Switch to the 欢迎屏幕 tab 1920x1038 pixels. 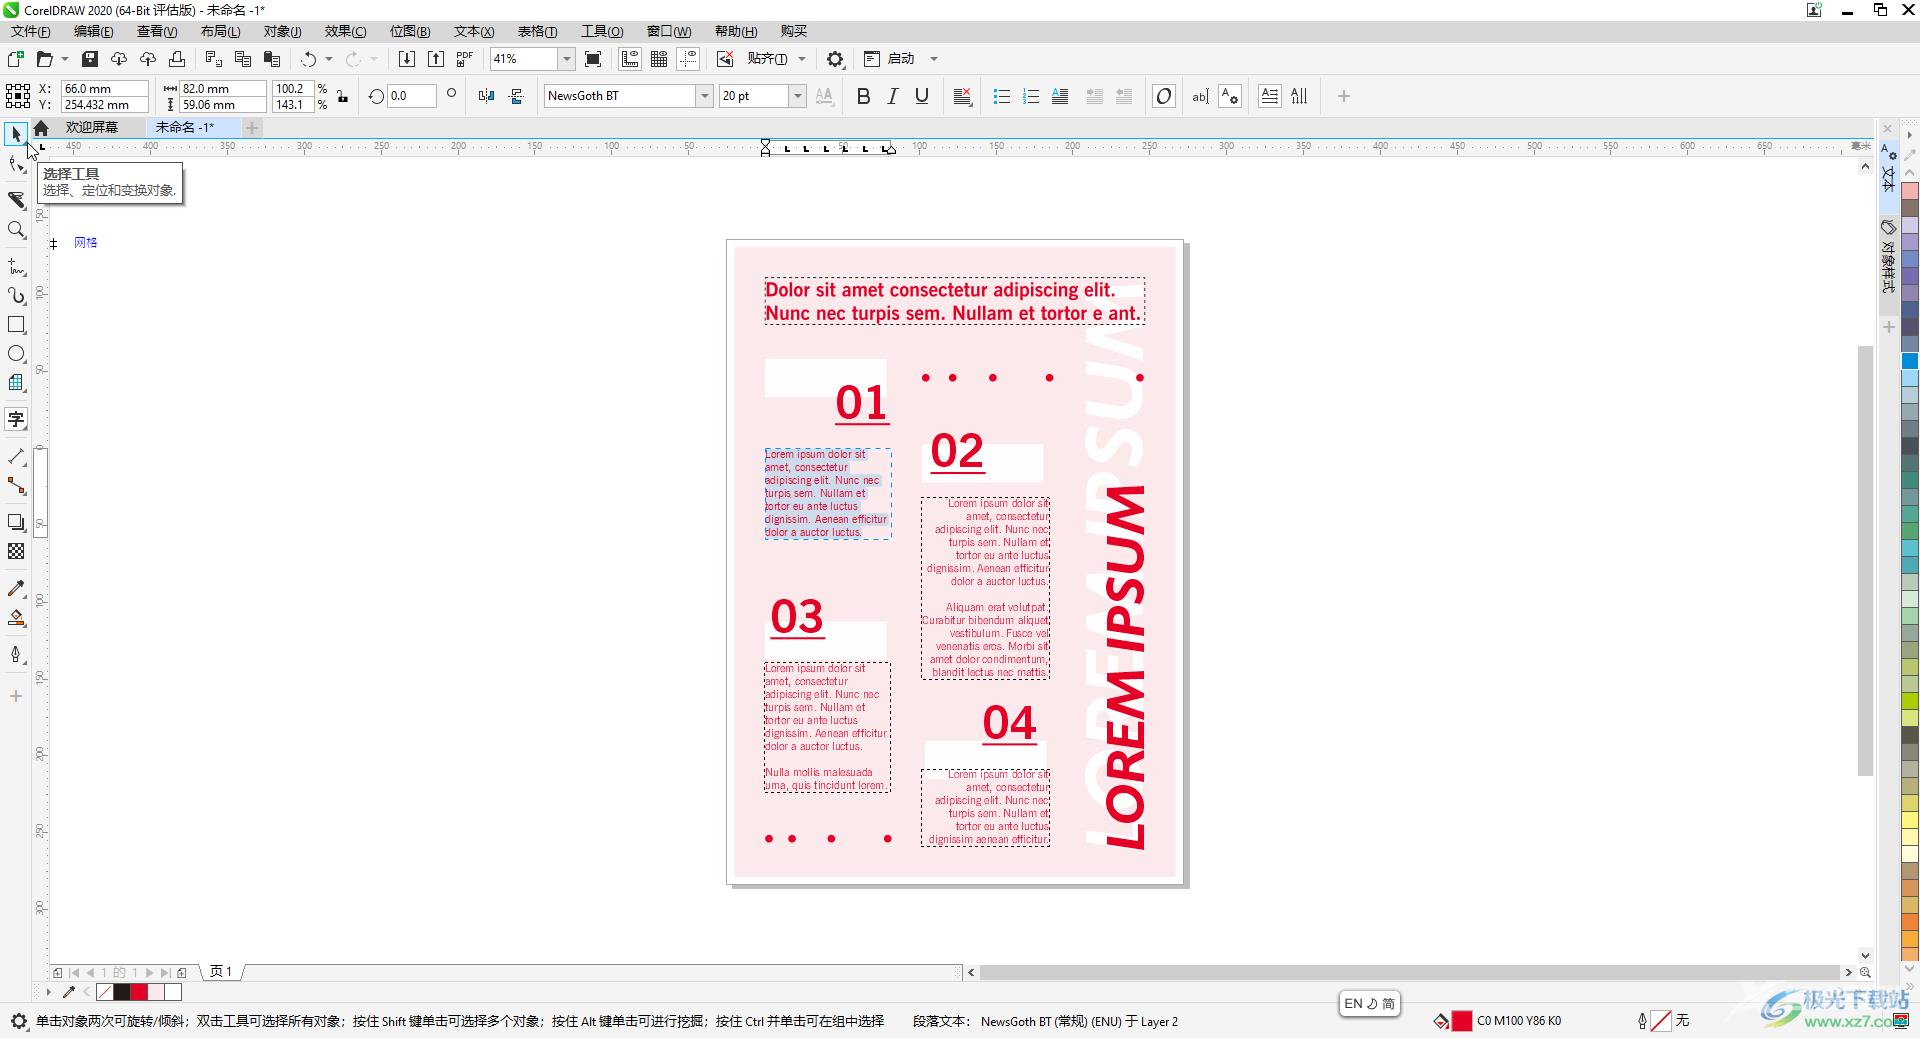click(92, 127)
